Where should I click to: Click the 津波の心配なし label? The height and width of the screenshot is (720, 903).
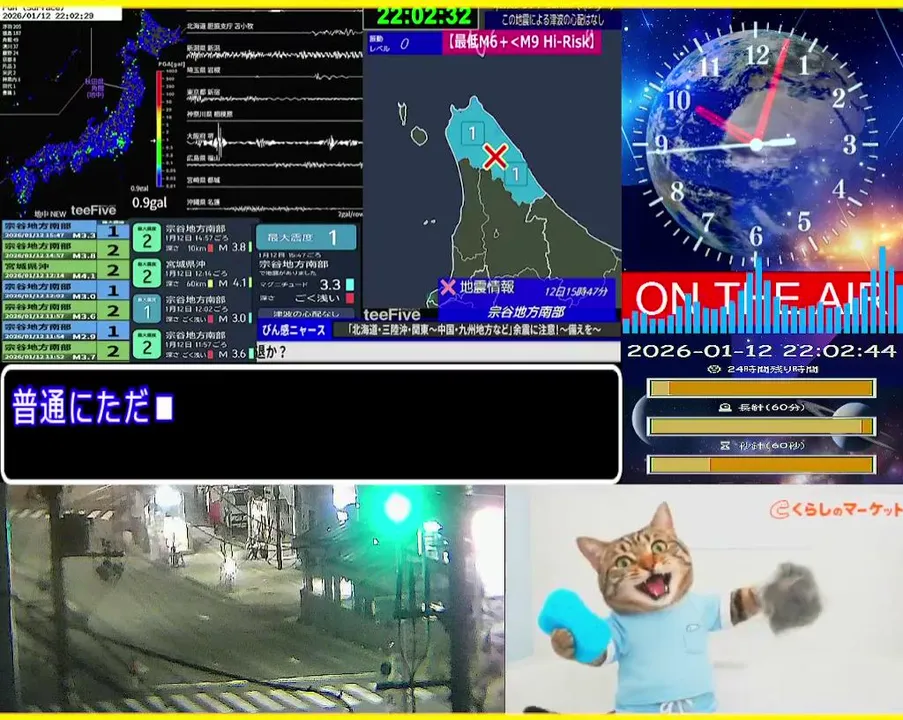point(306,314)
